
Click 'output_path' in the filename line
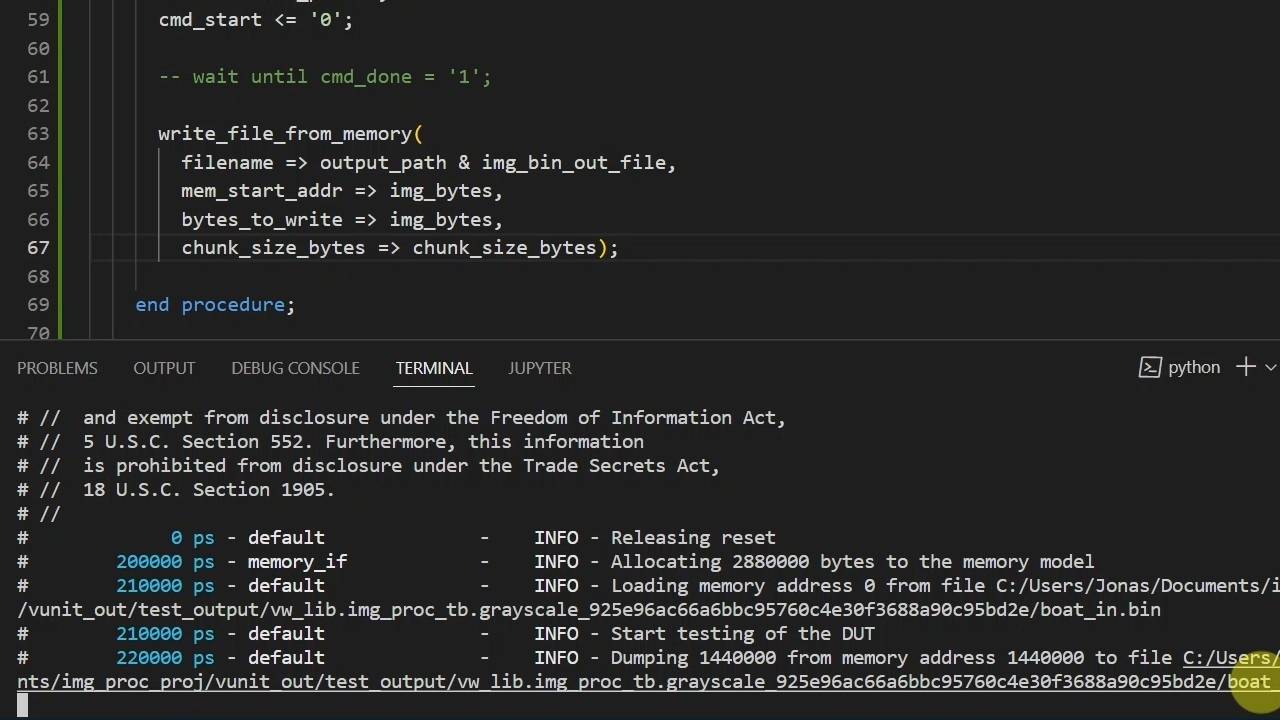[x=383, y=163]
